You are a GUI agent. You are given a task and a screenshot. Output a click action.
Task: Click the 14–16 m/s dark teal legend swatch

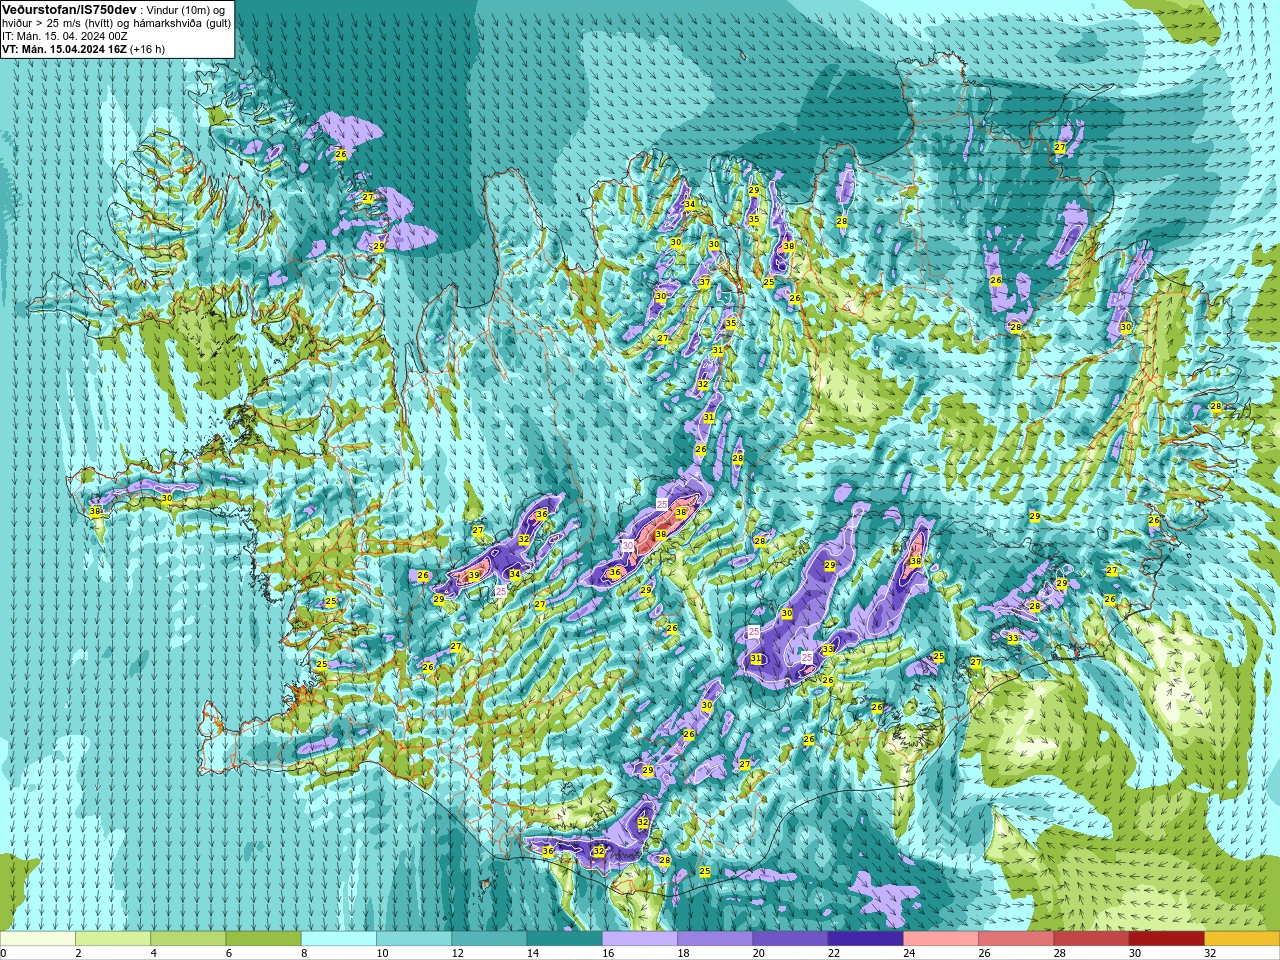click(564, 939)
